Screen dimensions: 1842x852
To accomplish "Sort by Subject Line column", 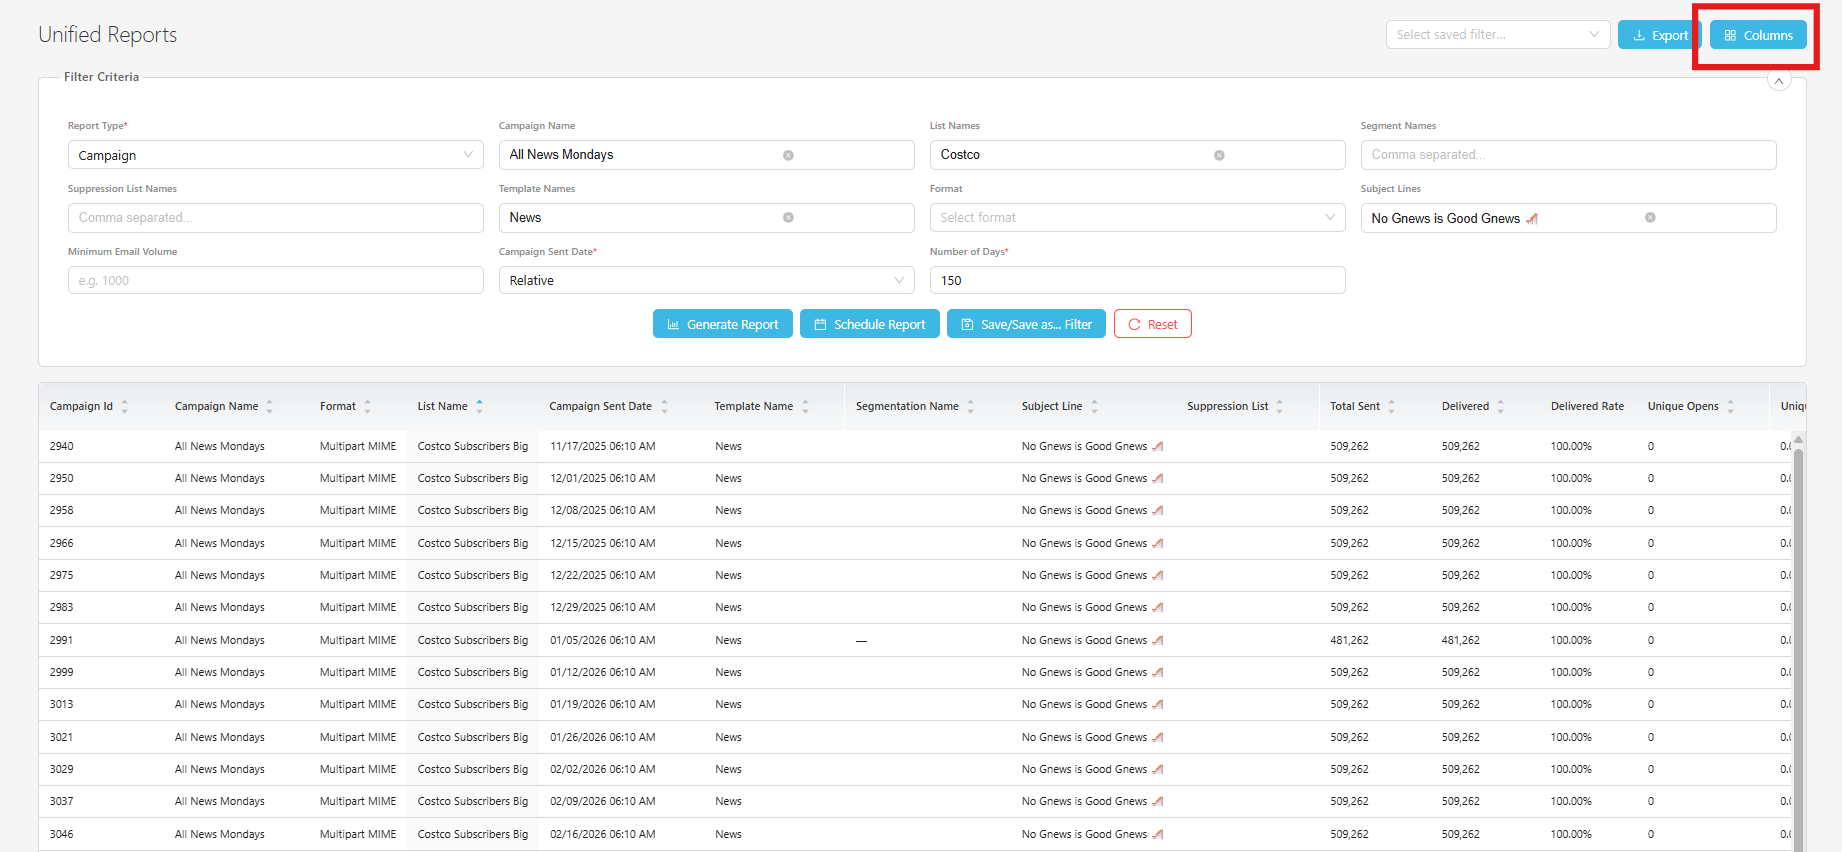I will 1094,406.
